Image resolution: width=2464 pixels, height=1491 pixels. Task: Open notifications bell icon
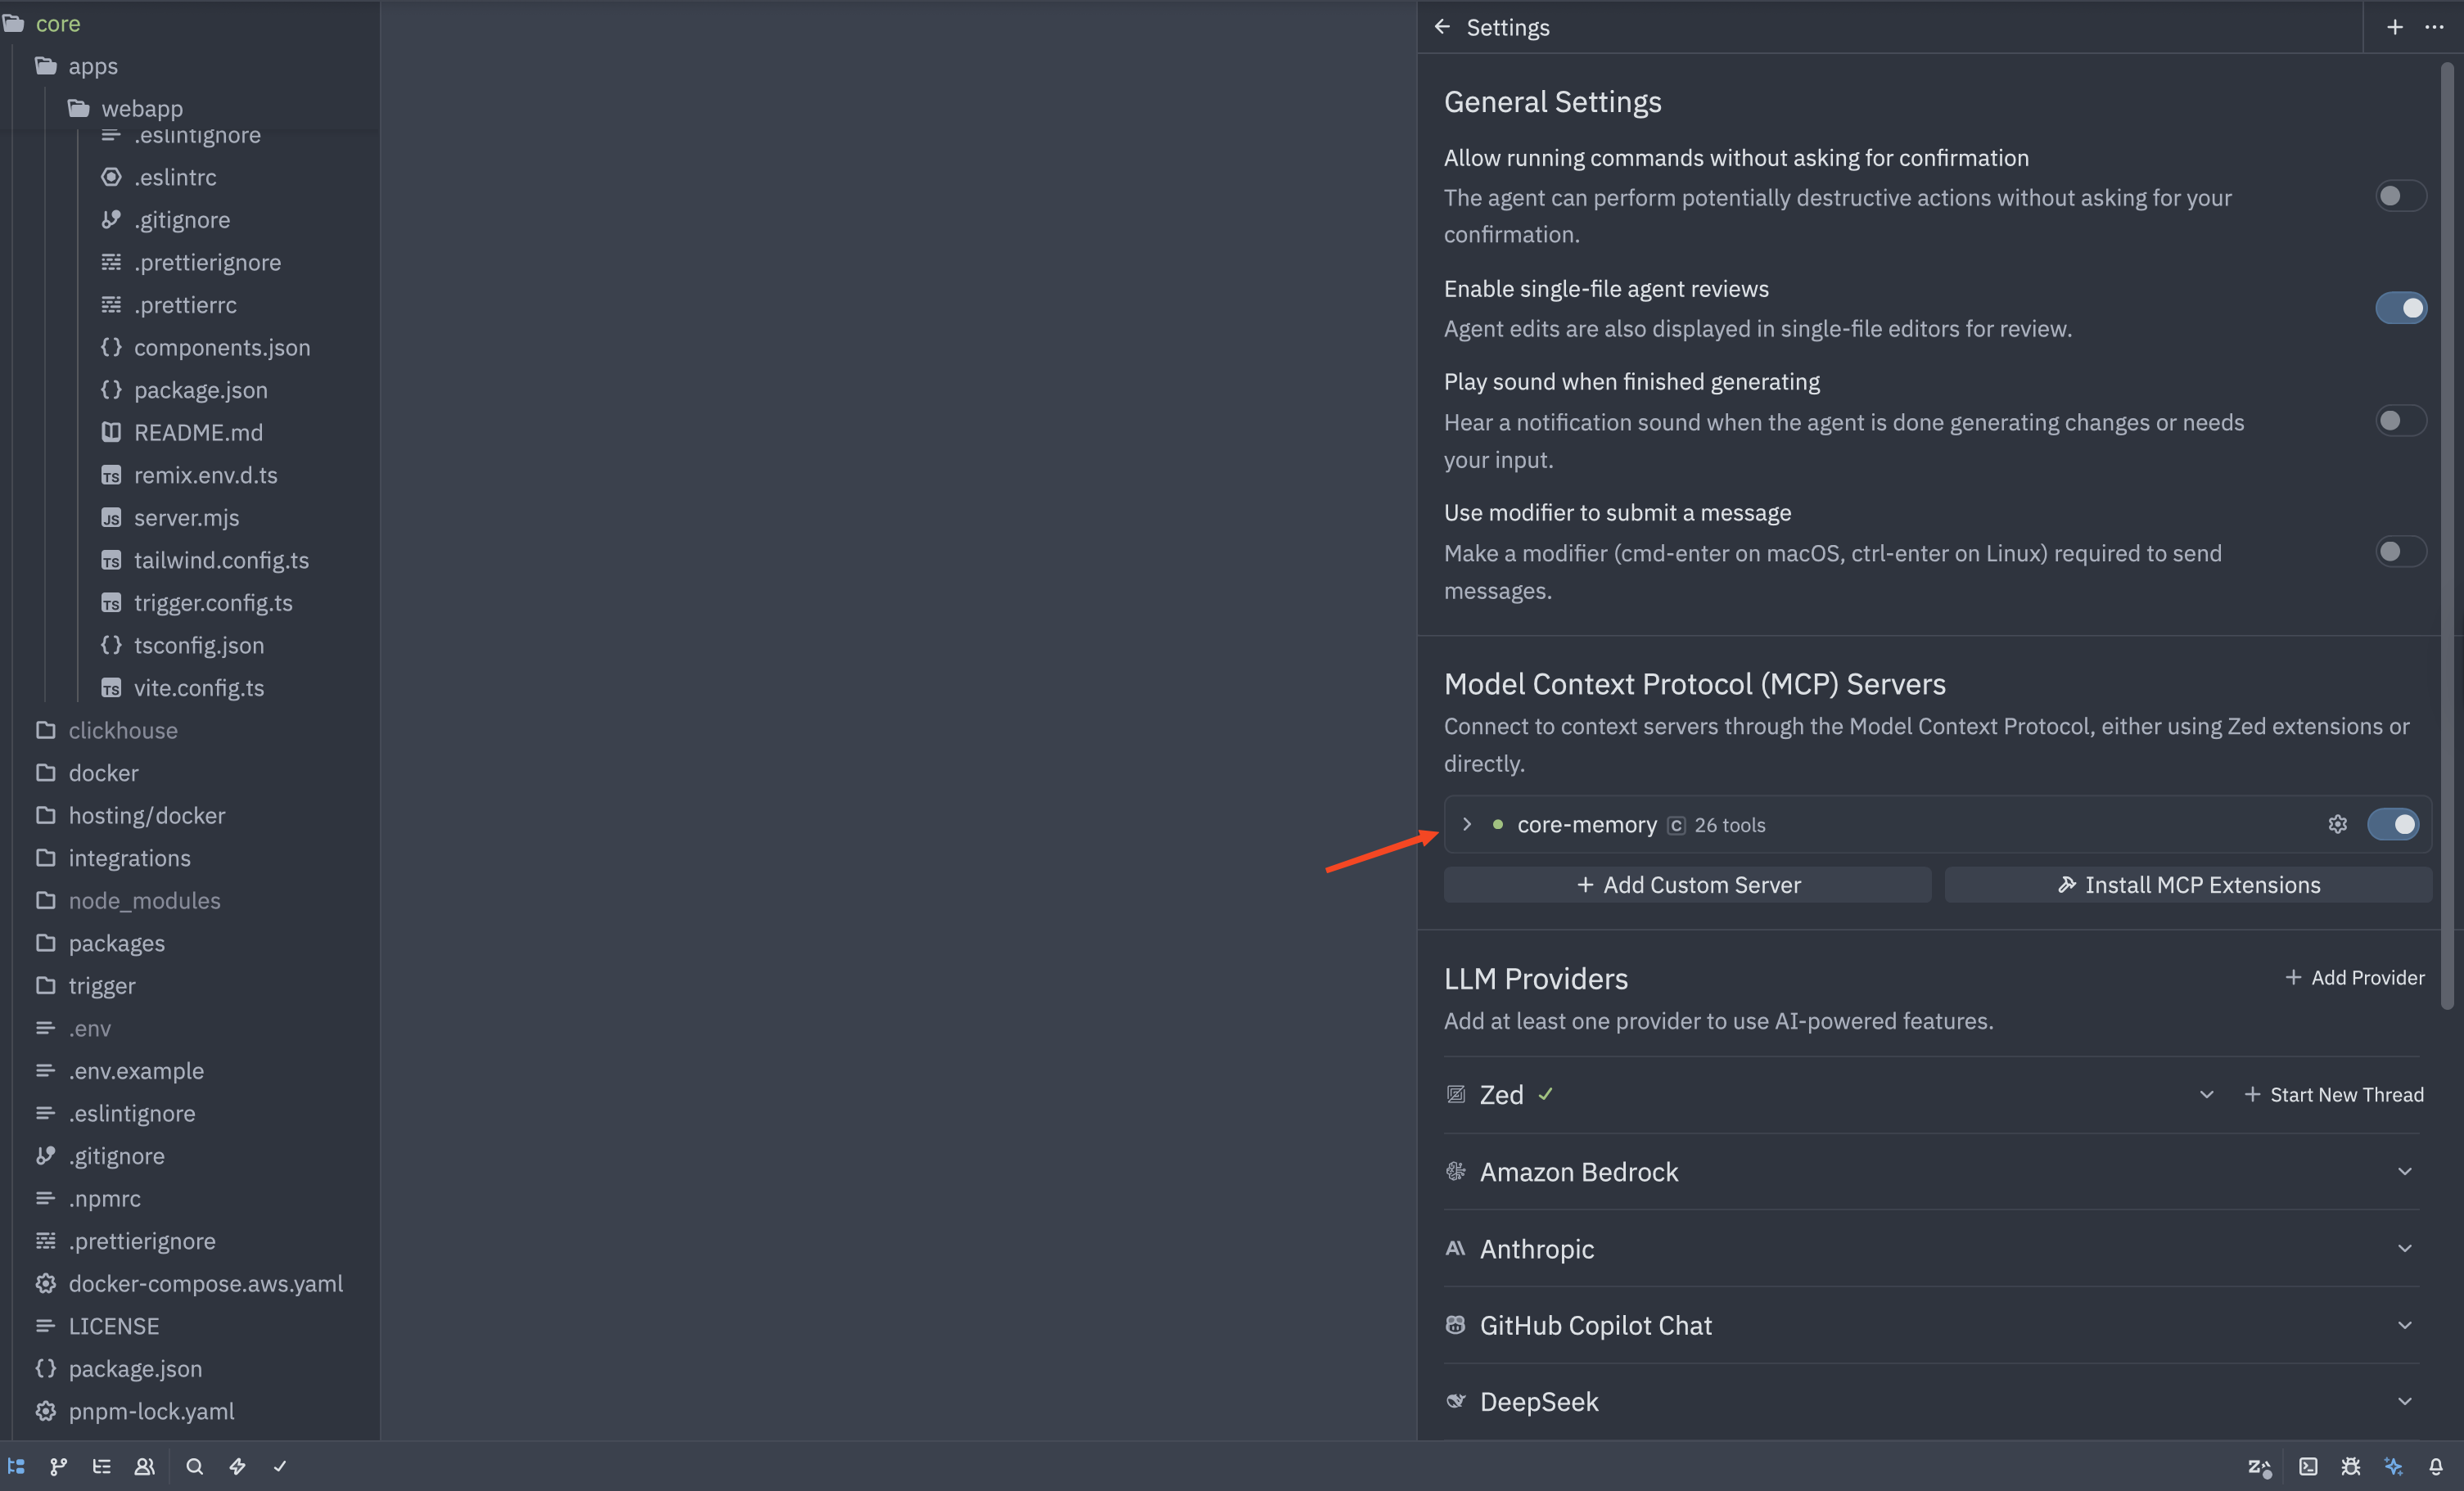pyautogui.click(x=2436, y=1466)
